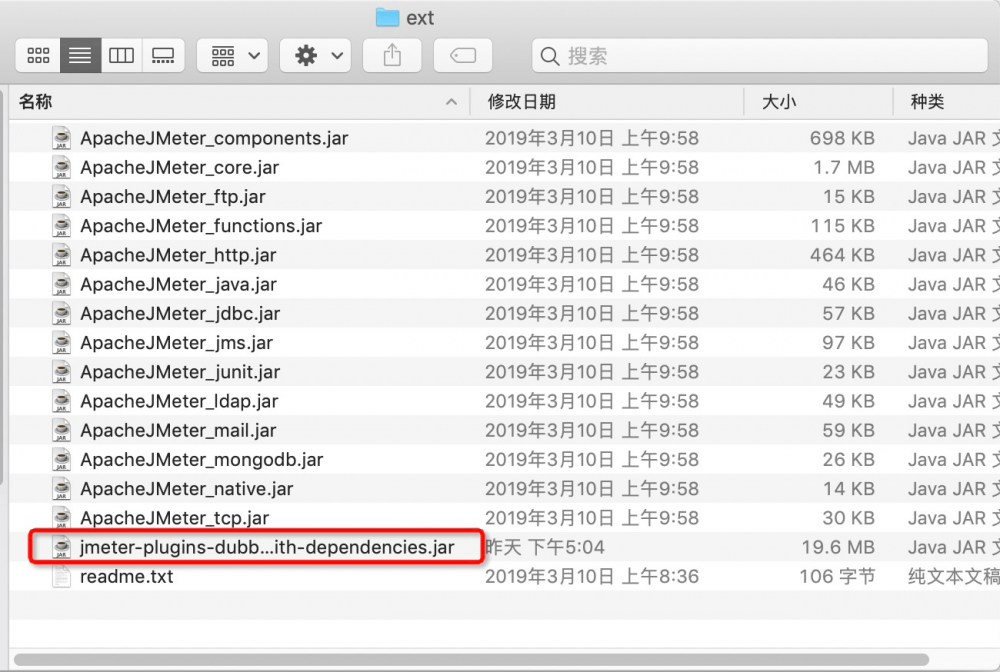1000x672 pixels.
Task: Select file name ApacheJMeter_http.jar
Action: (x=179, y=256)
